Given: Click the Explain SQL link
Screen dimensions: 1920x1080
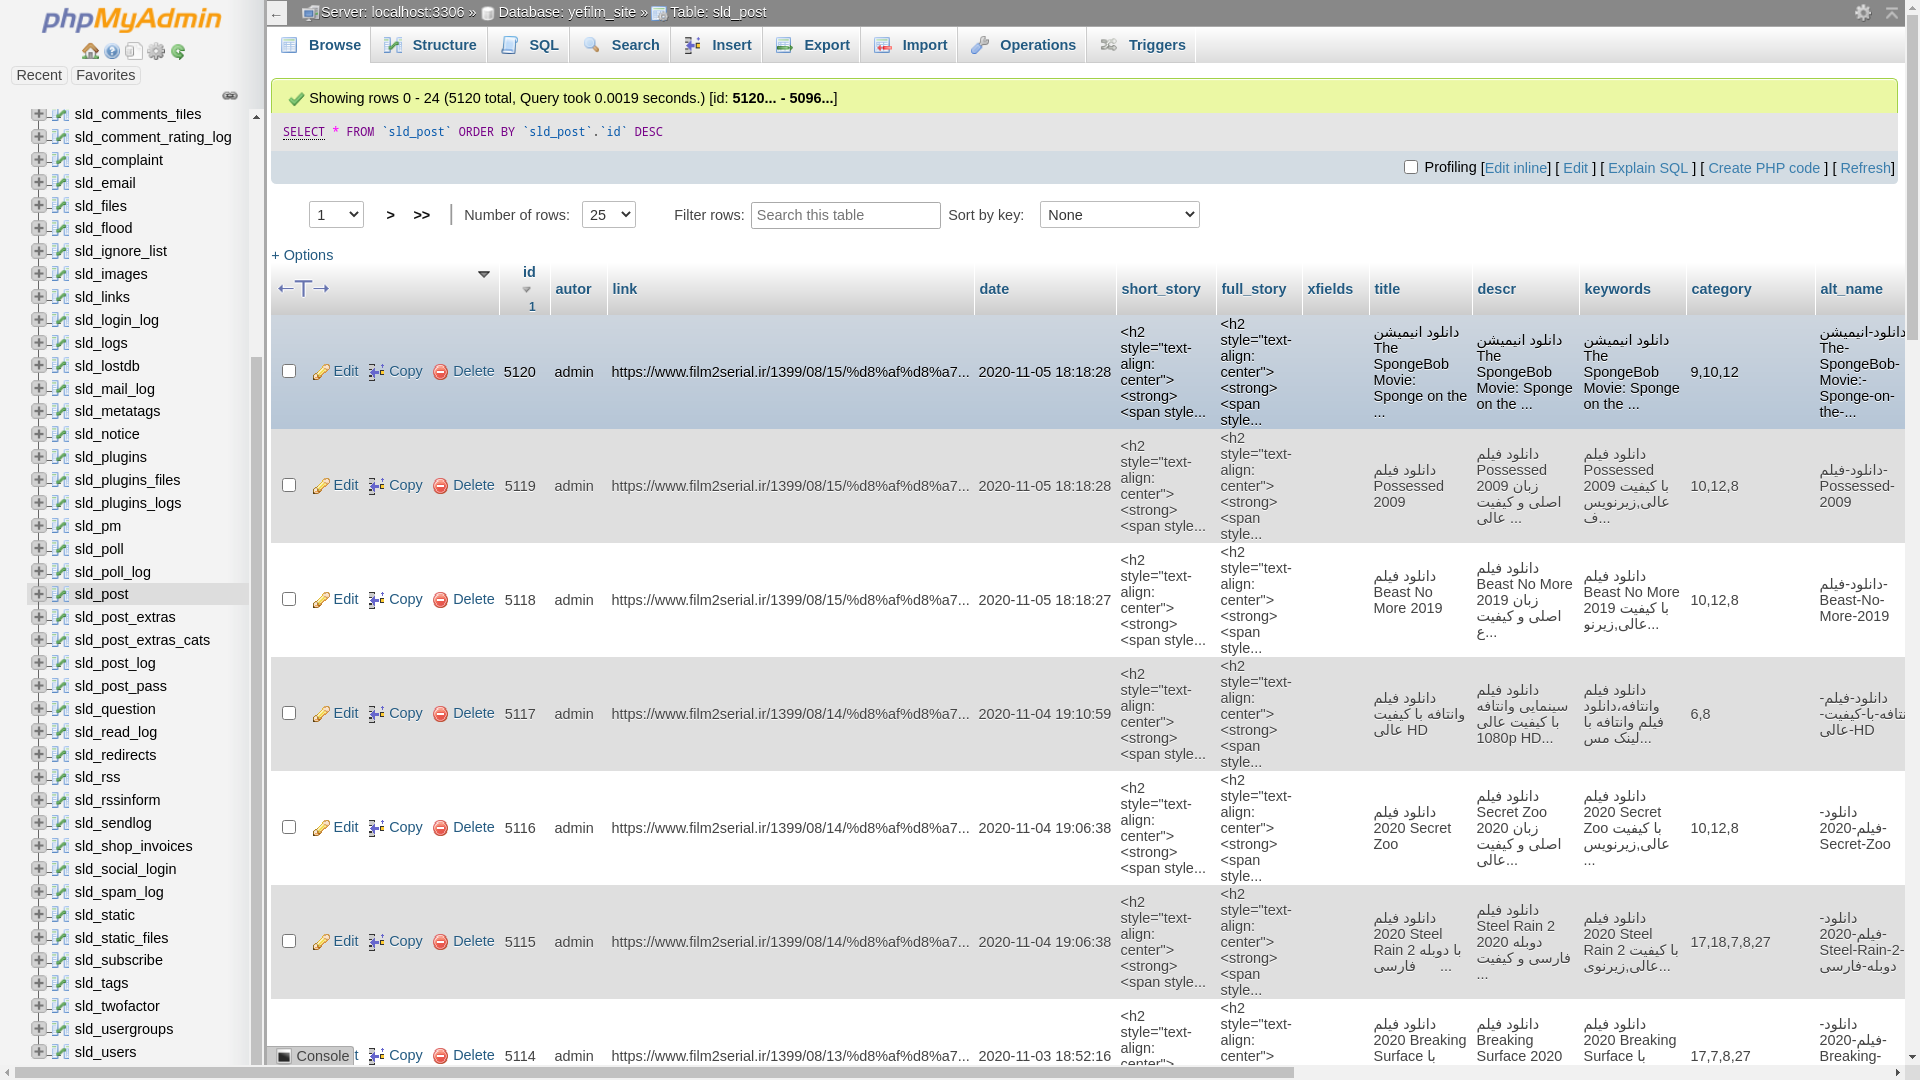Looking at the screenshot, I should [1648, 167].
